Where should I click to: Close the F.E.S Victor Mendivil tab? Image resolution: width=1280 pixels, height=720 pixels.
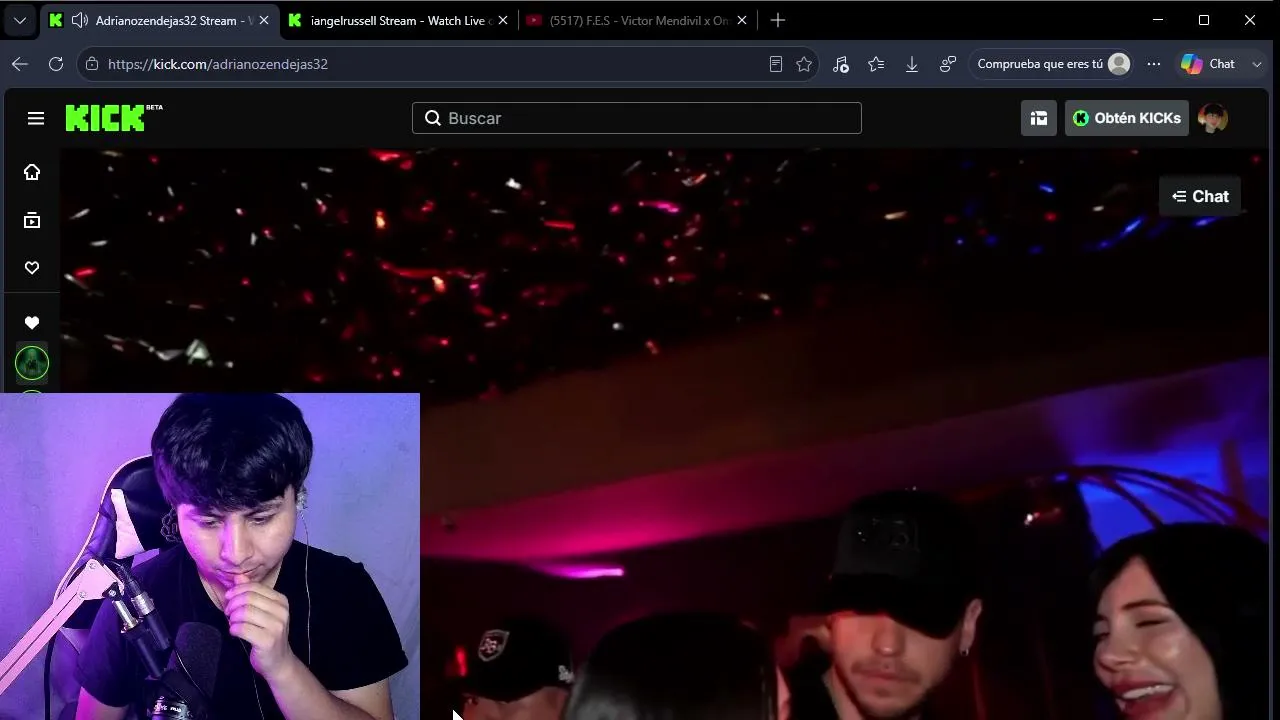(742, 20)
